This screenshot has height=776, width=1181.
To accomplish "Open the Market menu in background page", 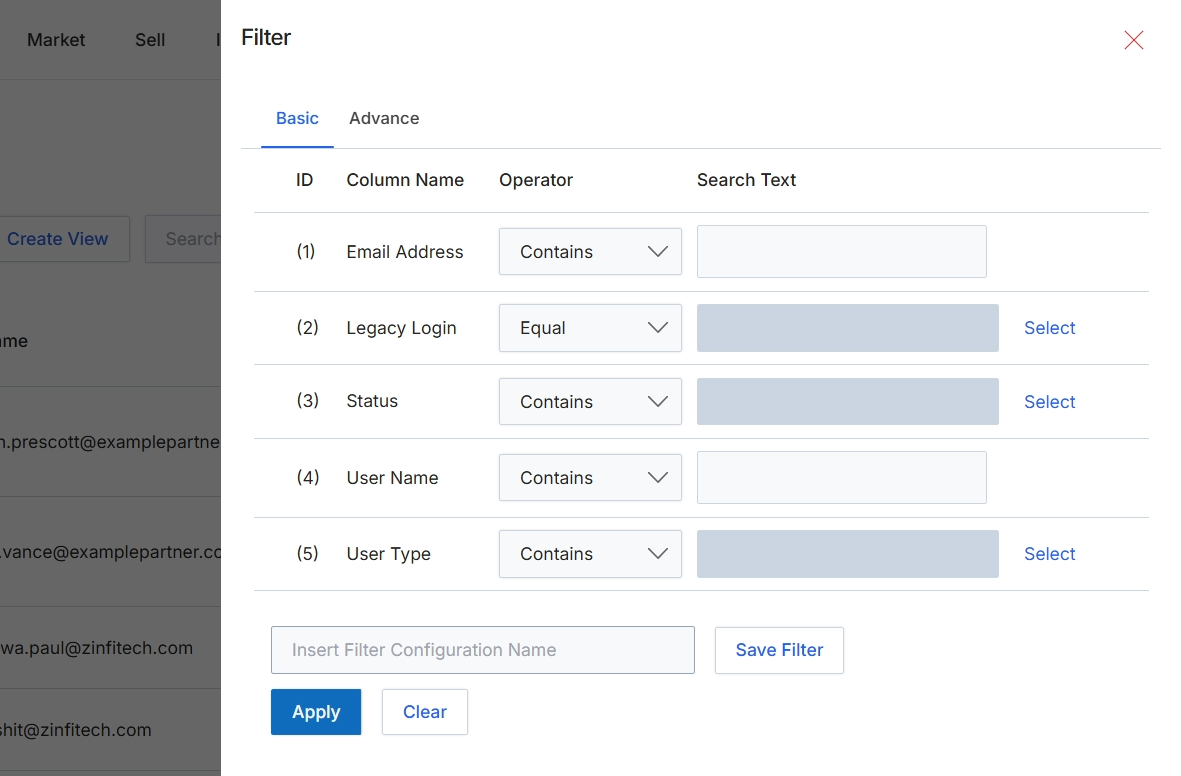I will [x=56, y=40].
